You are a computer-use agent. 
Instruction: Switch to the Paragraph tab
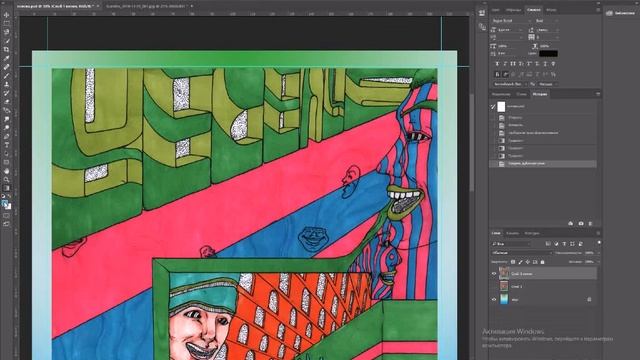[x=551, y=10]
